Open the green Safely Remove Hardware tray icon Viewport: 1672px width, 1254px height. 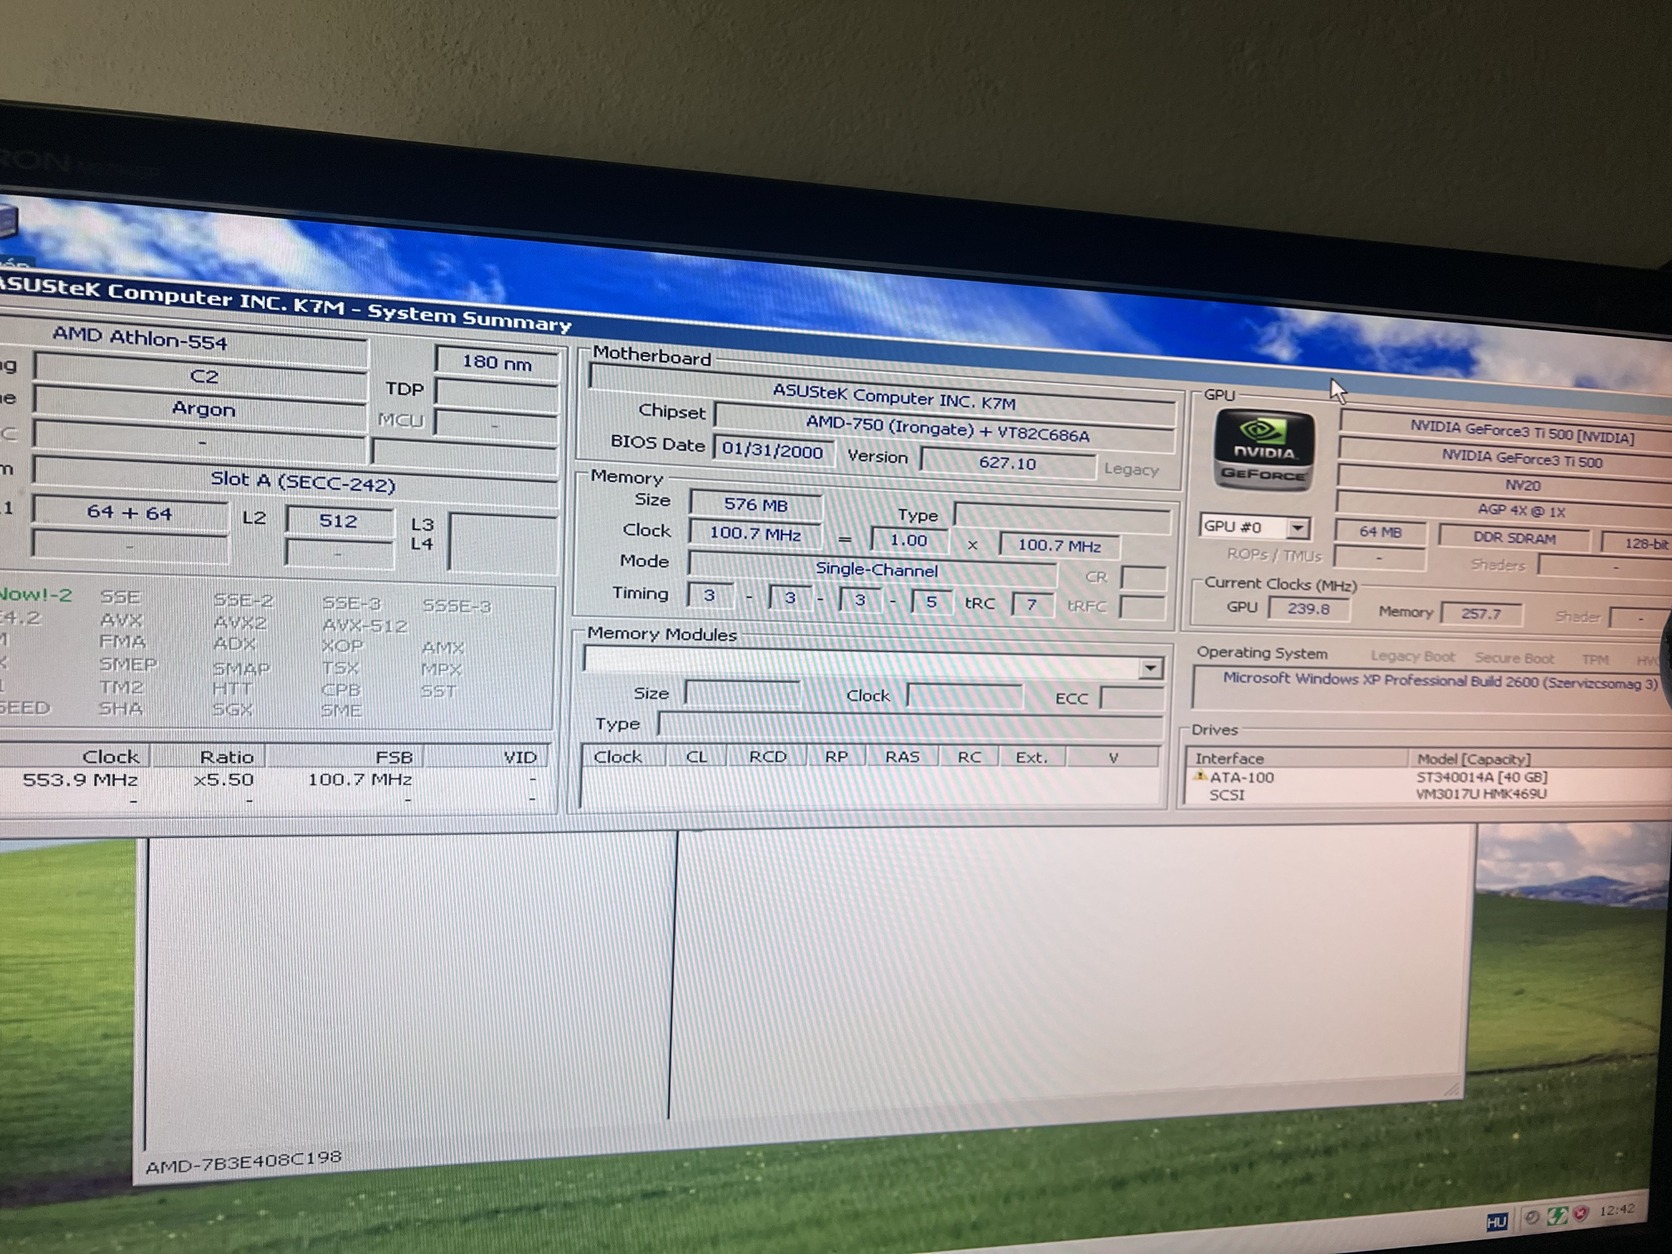pos(1557,1215)
